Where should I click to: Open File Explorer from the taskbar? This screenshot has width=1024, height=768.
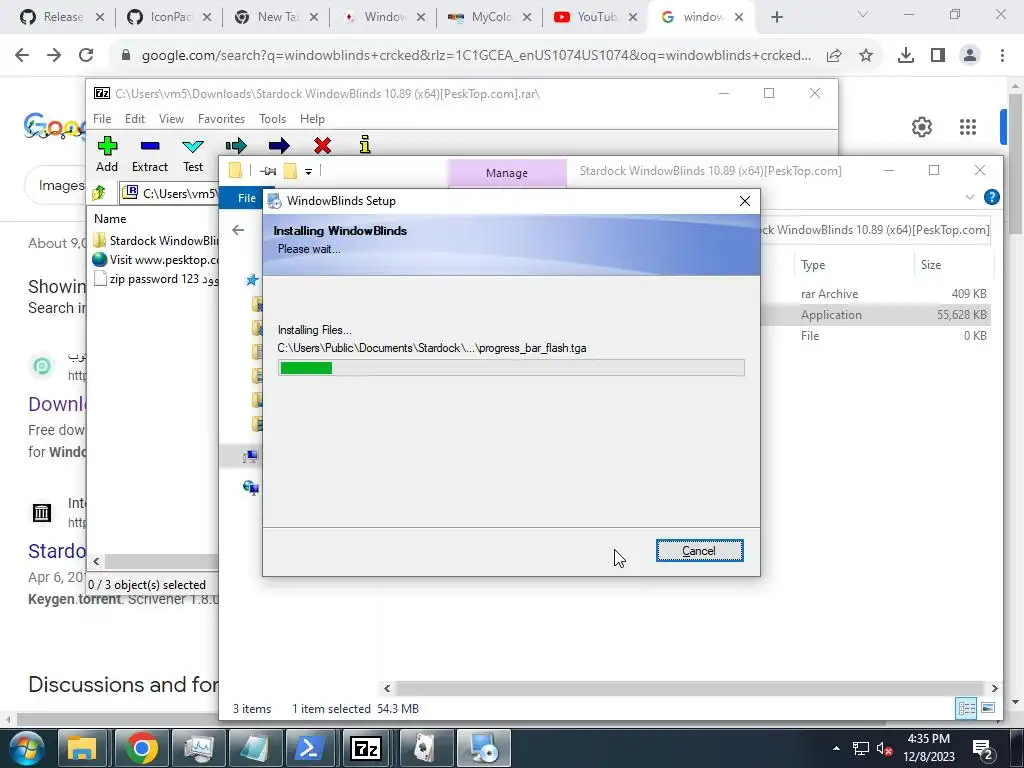[82, 748]
